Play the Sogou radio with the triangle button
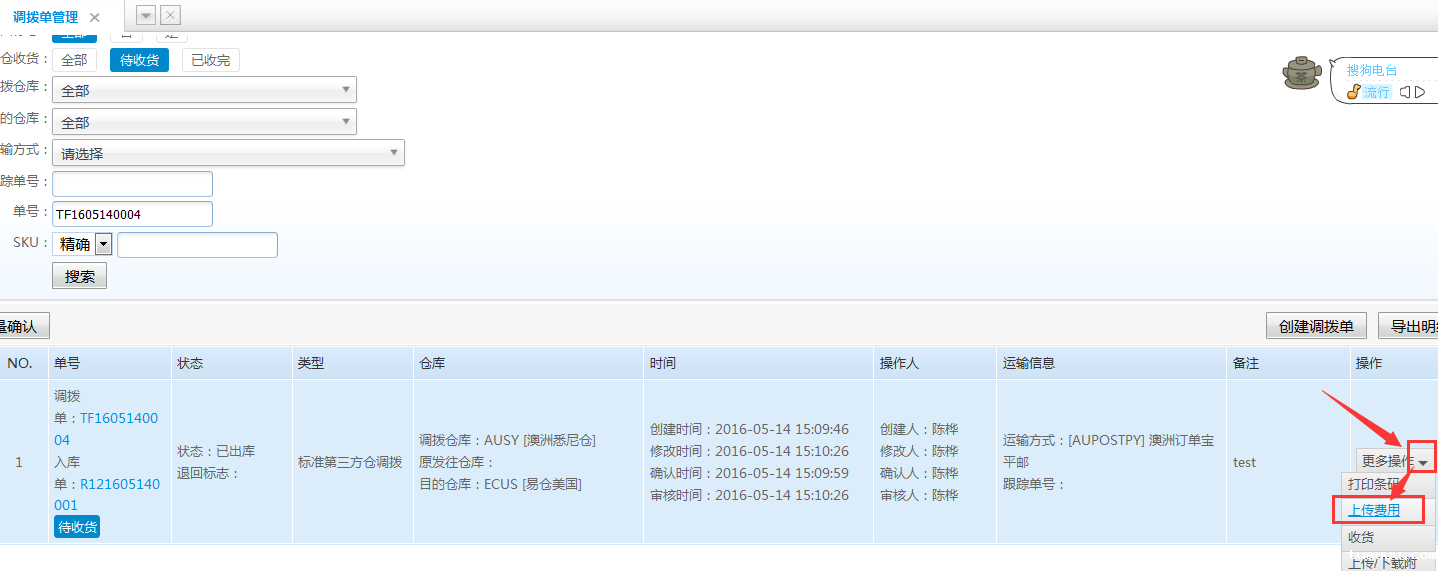The image size is (1438, 571). point(1420,92)
